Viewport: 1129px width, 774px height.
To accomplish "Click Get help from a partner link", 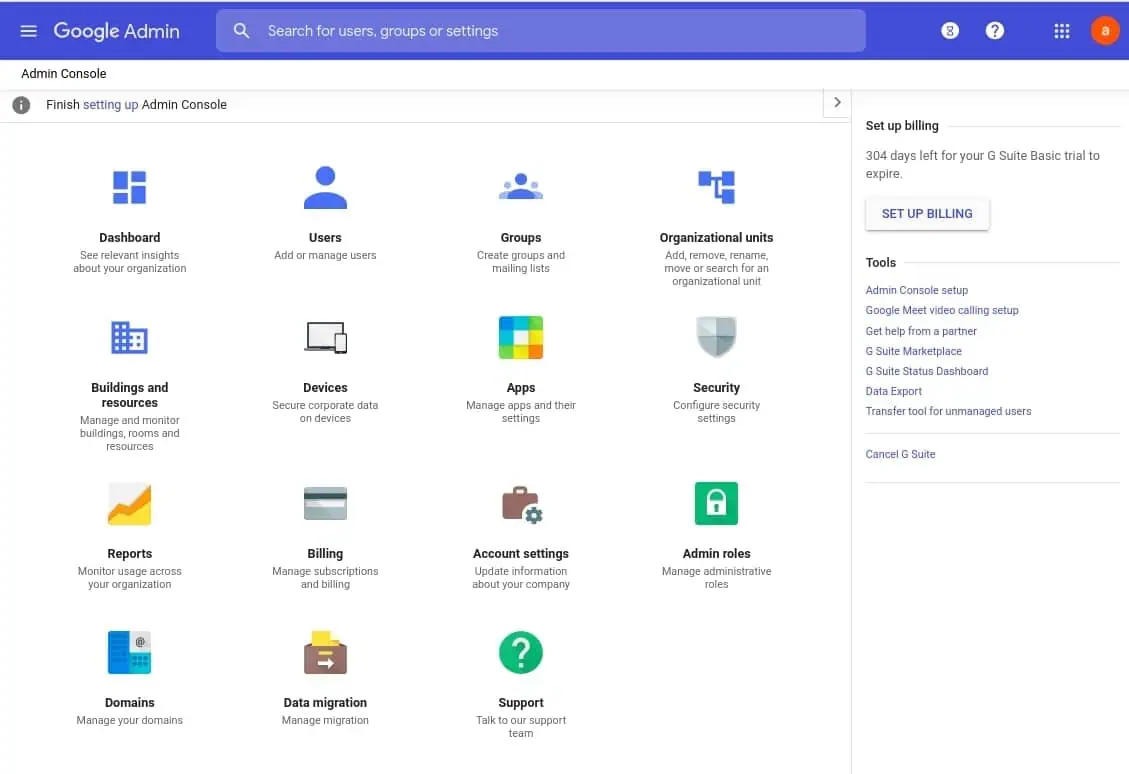I will tap(921, 331).
